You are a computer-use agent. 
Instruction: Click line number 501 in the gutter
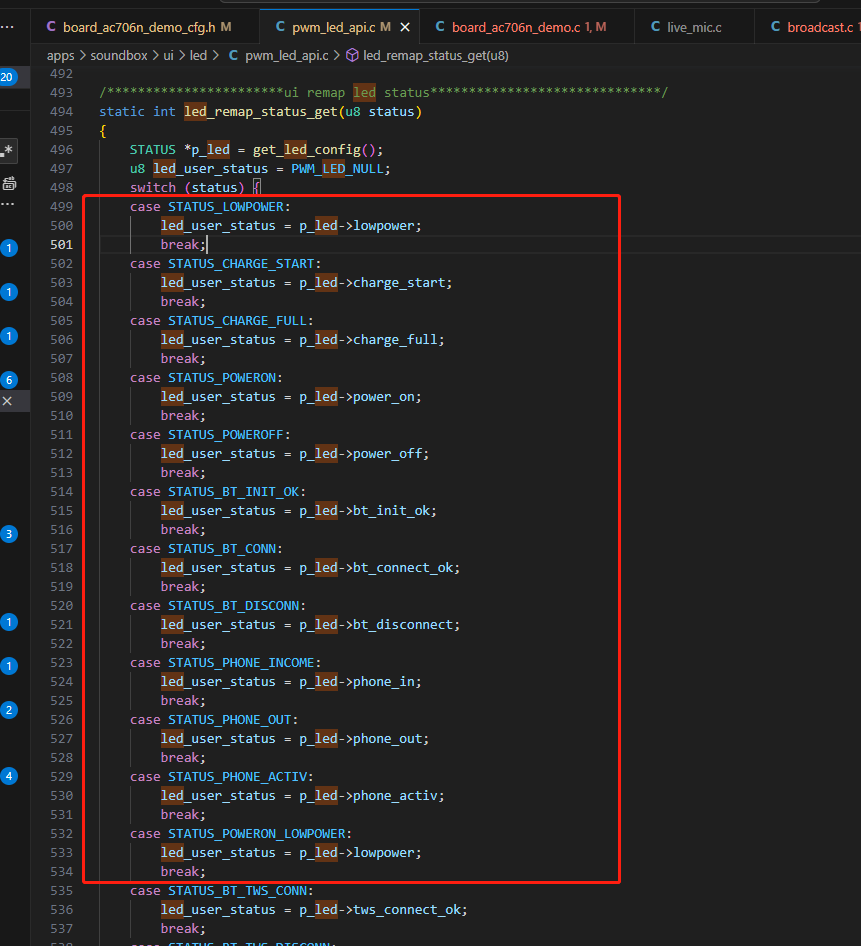click(x=62, y=244)
